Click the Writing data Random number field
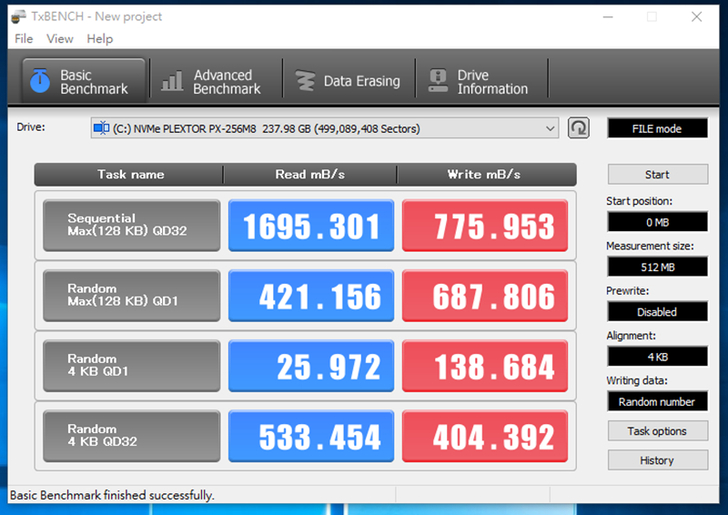 [x=657, y=402]
